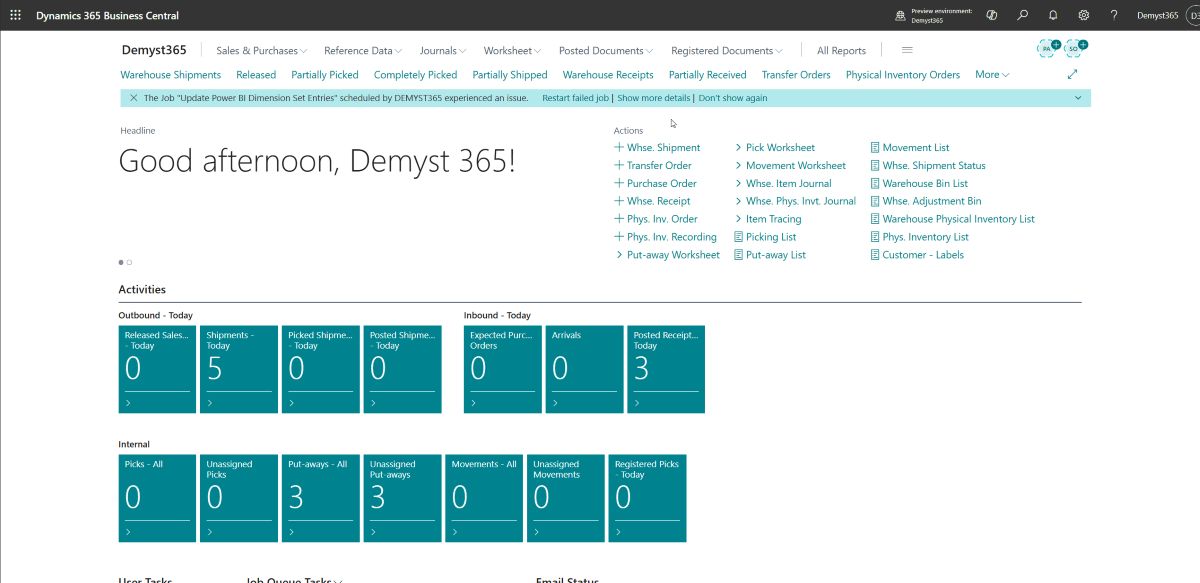Open the Journals dropdown menu
This screenshot has width=1200, height=583.
[442, 50]
